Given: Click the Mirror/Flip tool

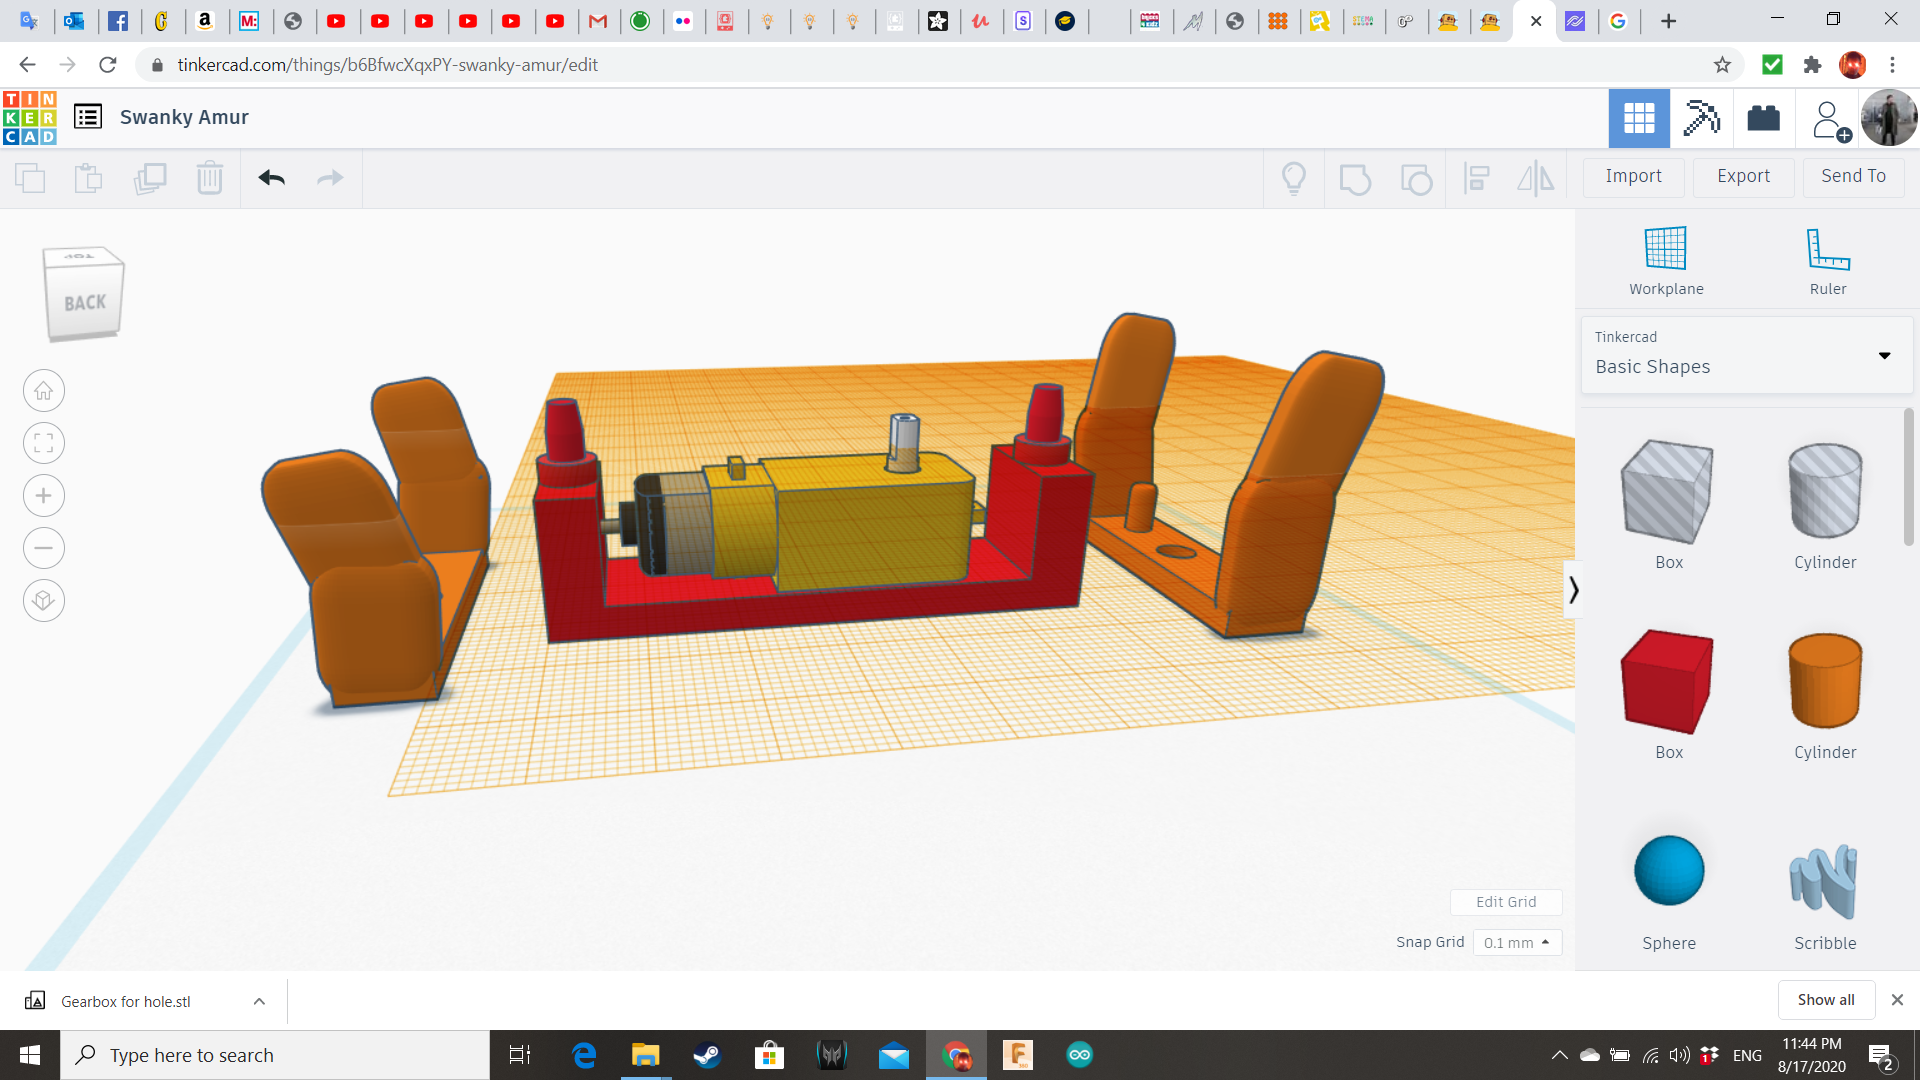Looking at the screenshot, I should [x=1535, y=178].
